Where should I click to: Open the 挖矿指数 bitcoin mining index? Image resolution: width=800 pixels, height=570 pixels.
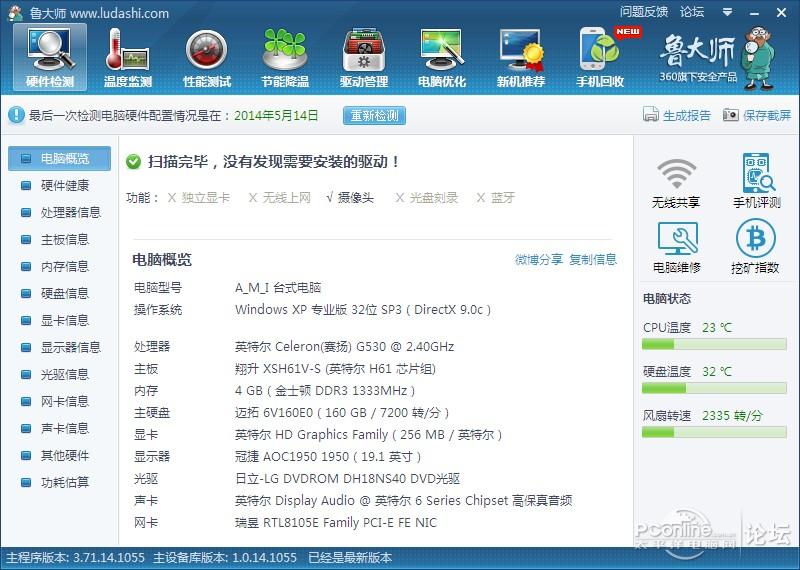click(x=756, y=247)
